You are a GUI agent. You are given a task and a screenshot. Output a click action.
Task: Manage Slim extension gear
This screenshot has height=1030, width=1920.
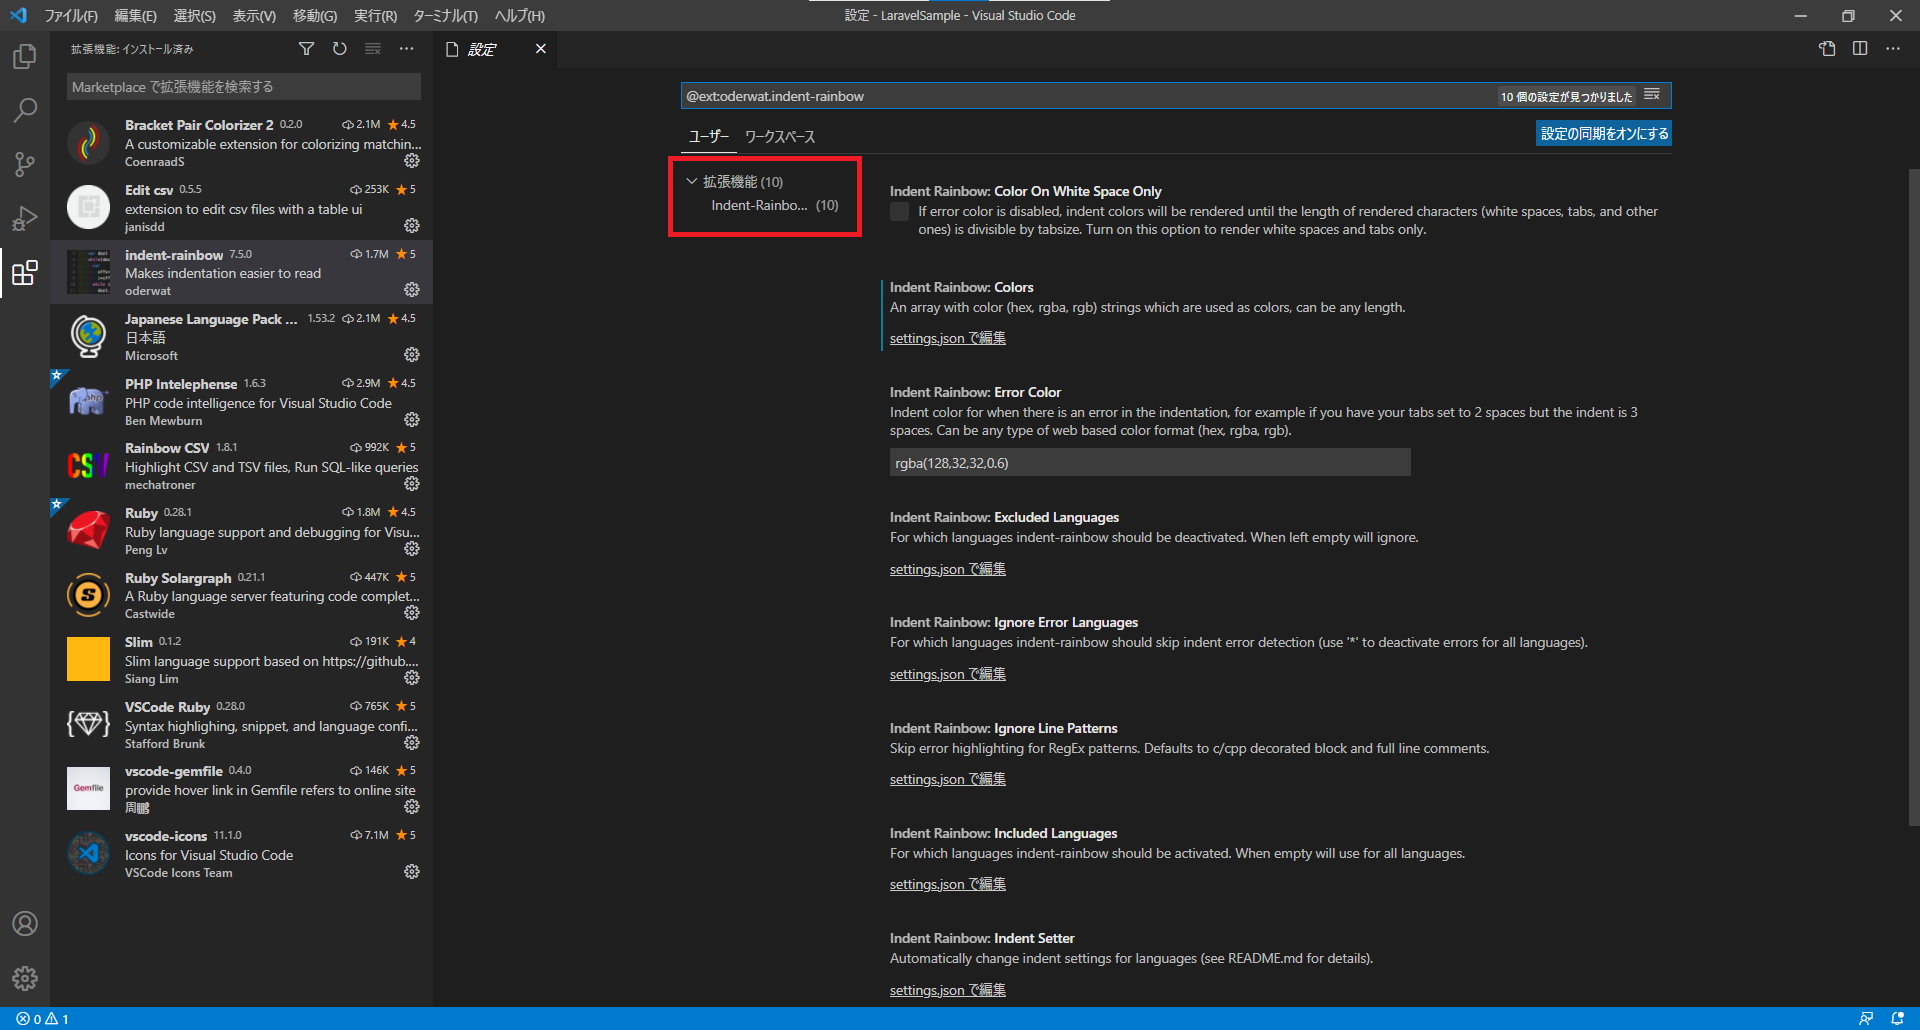click(x=412, y=678)
